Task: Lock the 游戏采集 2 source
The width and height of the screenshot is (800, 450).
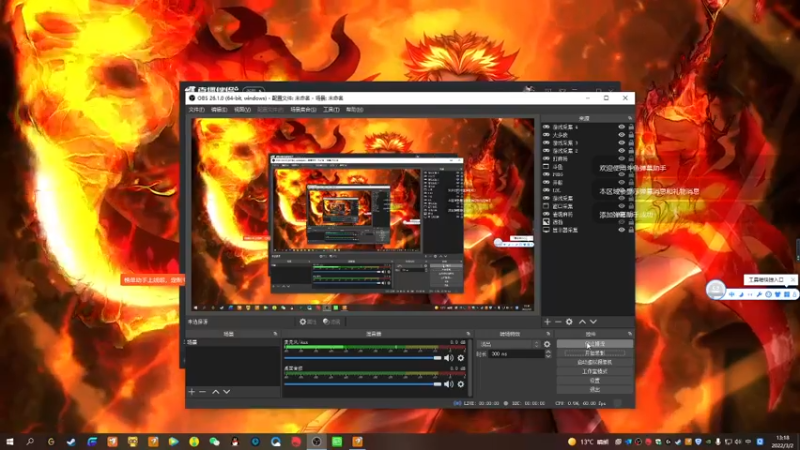Action: (x=631, y=151)
